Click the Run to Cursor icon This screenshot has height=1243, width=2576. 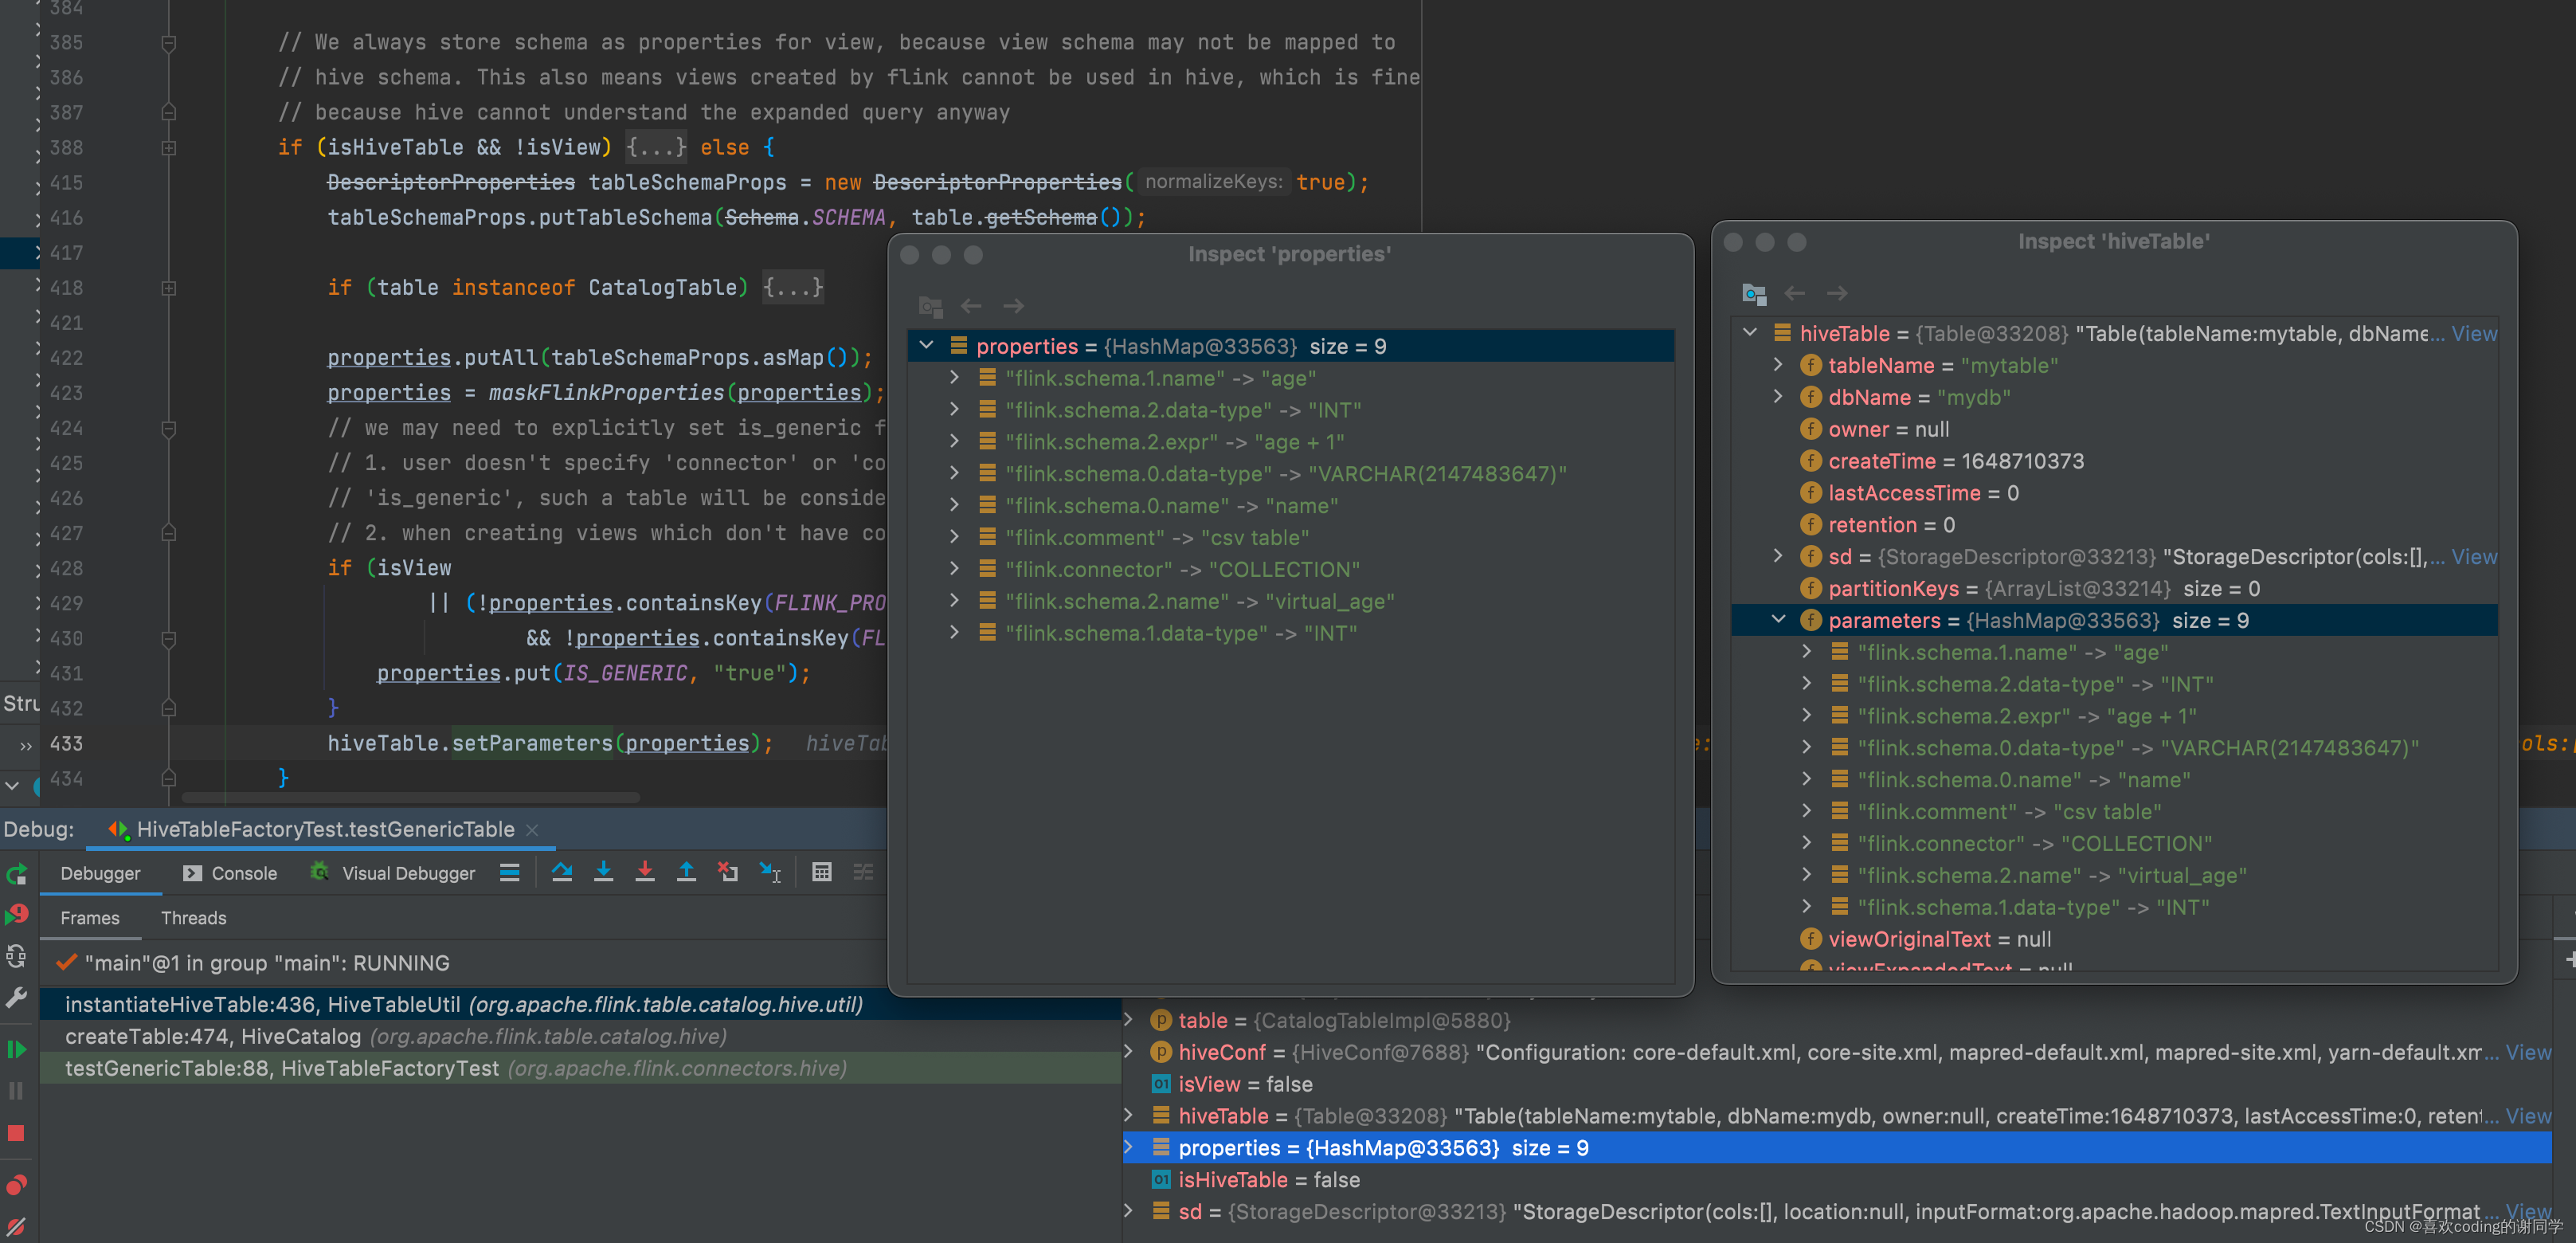pyautogui.click(x=769, y=872)
